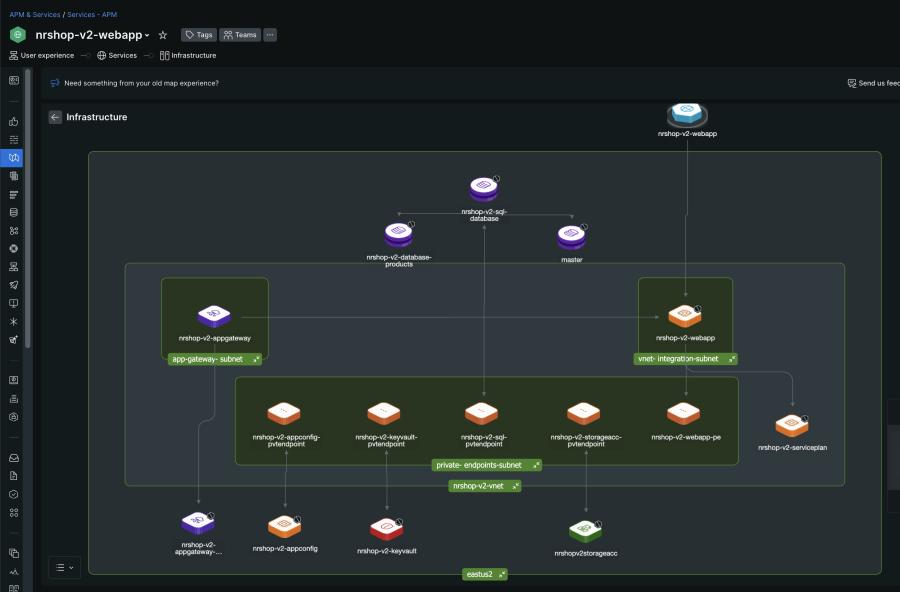Select the nrshop-v2-sql-database node

tap(484, 189)
